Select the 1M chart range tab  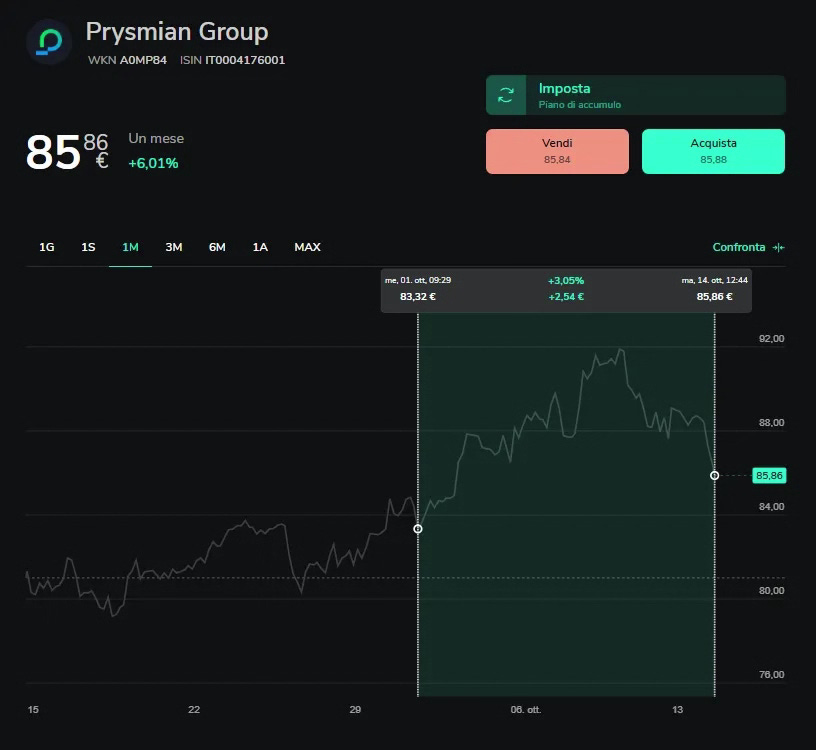130,247
